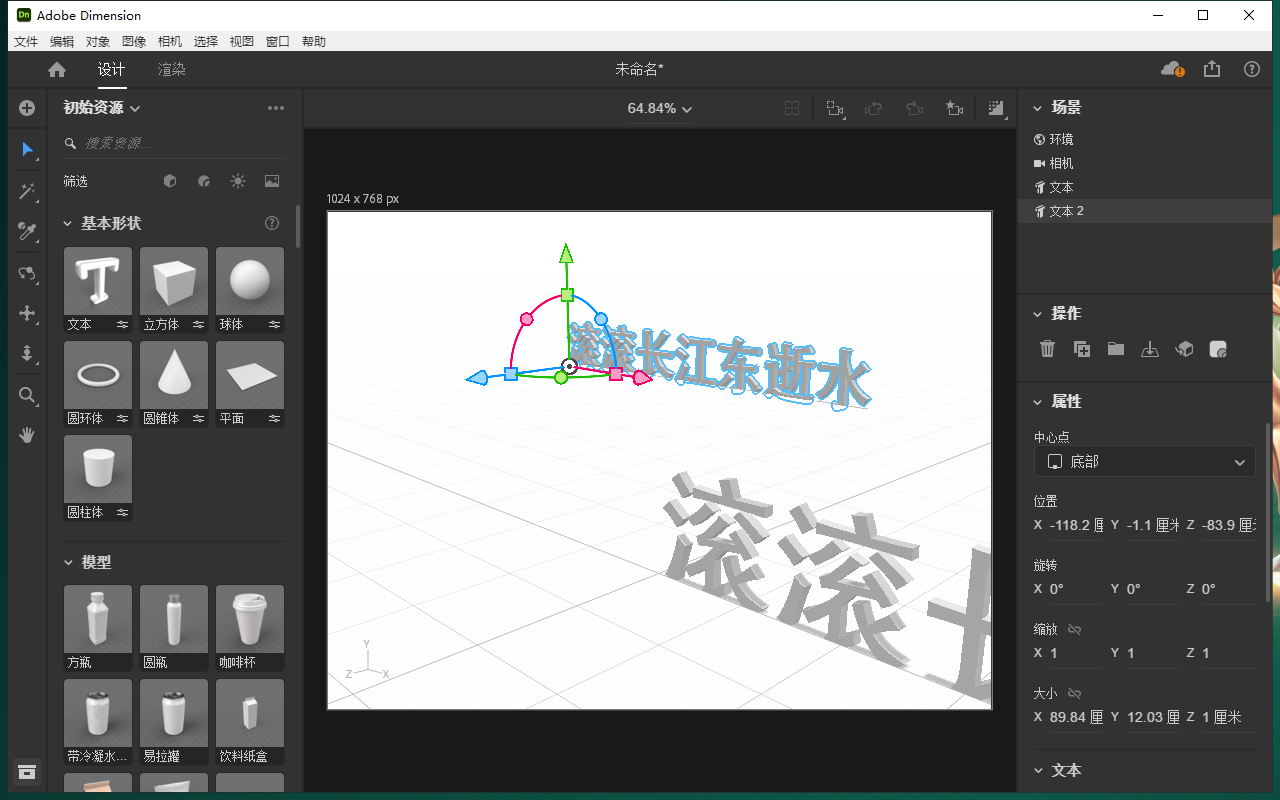The image size is (1280, 800).
Task: Click Move to Ground icon under 操作
Action: [1150, 349]
